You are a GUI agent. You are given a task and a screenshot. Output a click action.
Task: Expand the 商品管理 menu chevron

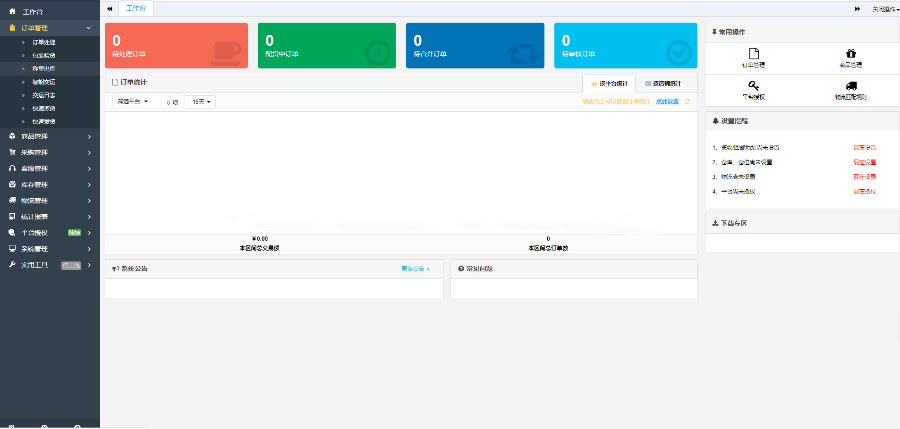click(89, 137)
